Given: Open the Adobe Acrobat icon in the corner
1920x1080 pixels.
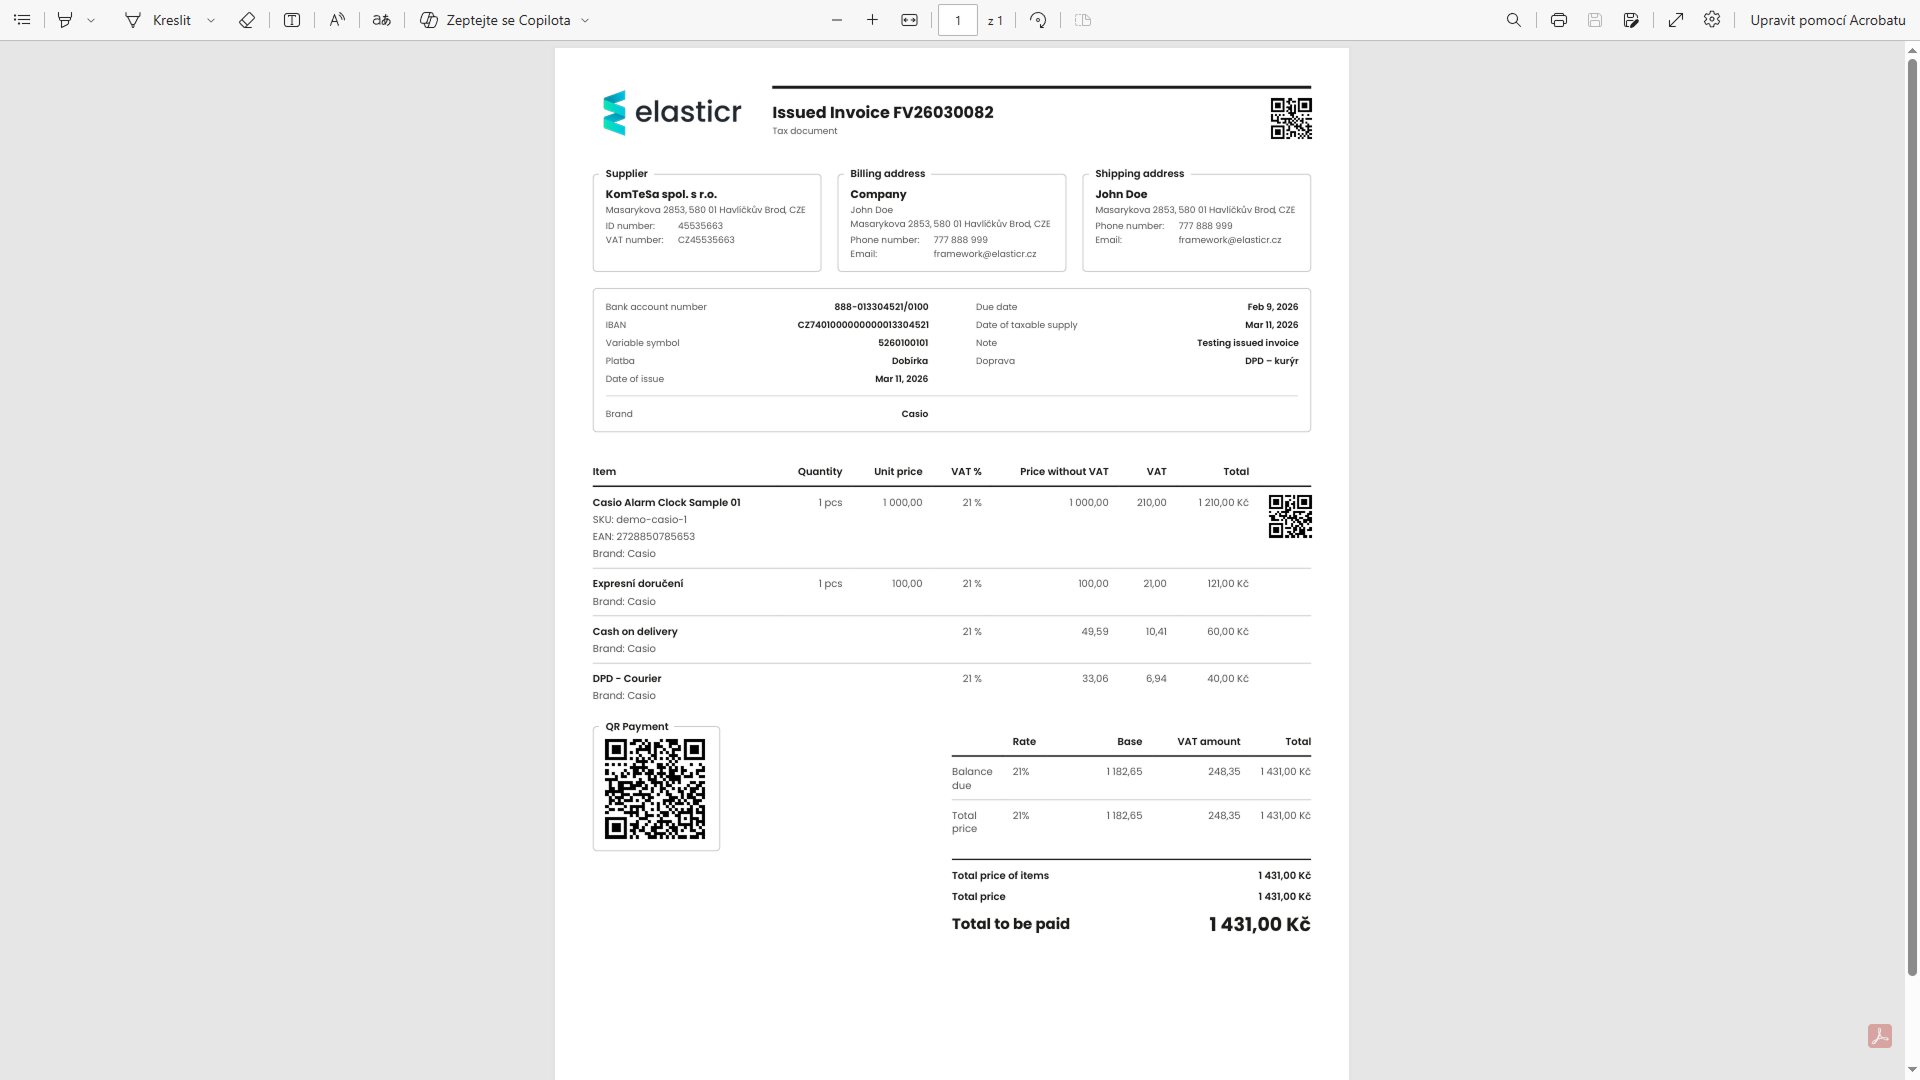Looking at the screenshot, I should point(1881,1037).
